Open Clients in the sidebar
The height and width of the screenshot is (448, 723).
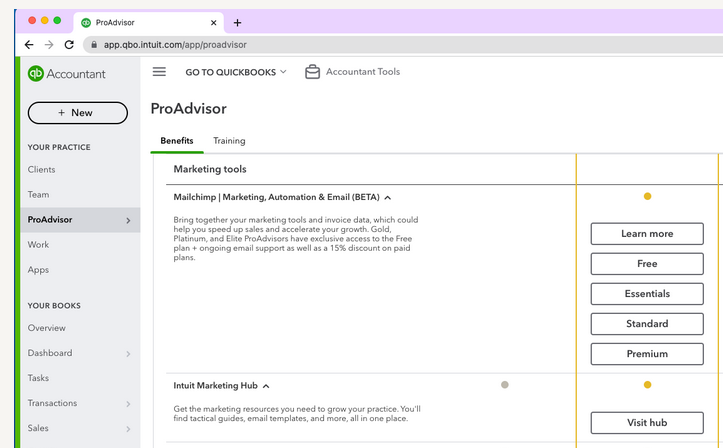click(x=42, y=170)
